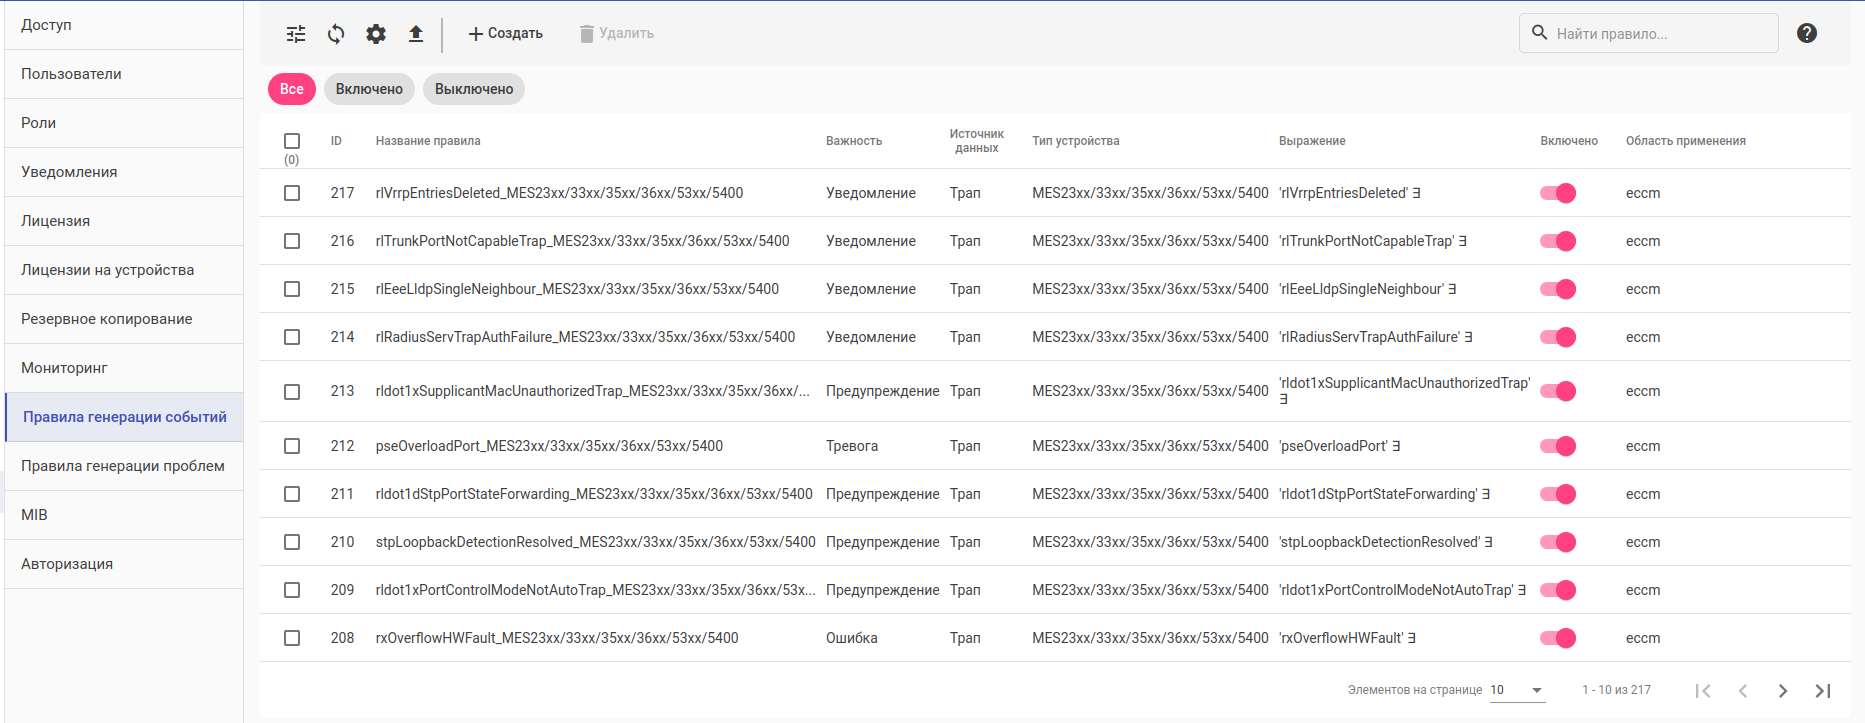1865x723 pixels.
Task: Check the checkbox for rule 212
Action: click(x=292, y=446)
